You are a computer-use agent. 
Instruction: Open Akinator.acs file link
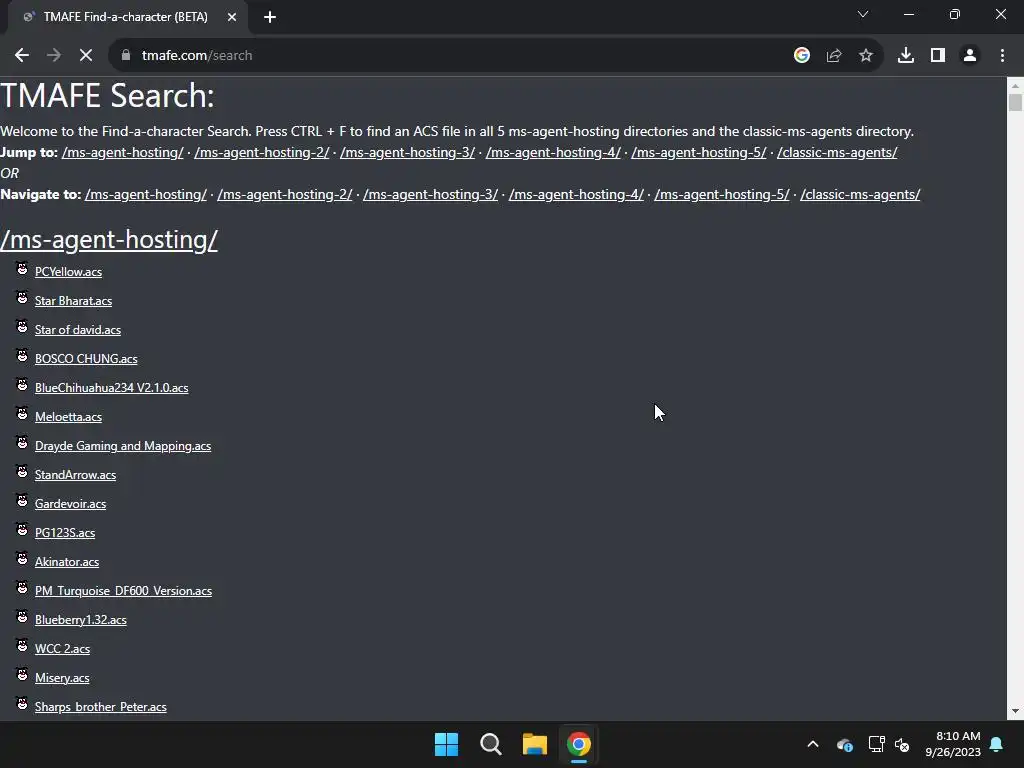[67, 562]
